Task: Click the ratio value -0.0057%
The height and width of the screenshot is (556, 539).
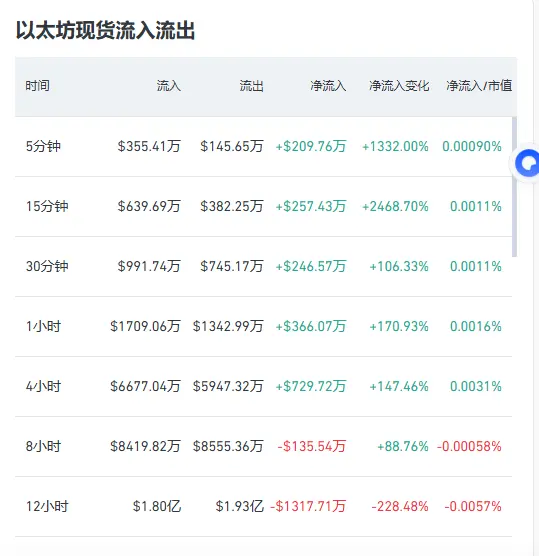Action: coord(473,506)
